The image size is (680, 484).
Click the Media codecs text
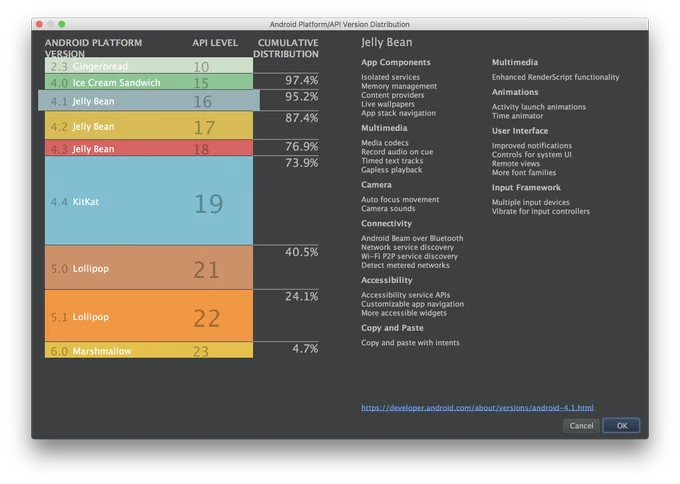pos(385,143)
